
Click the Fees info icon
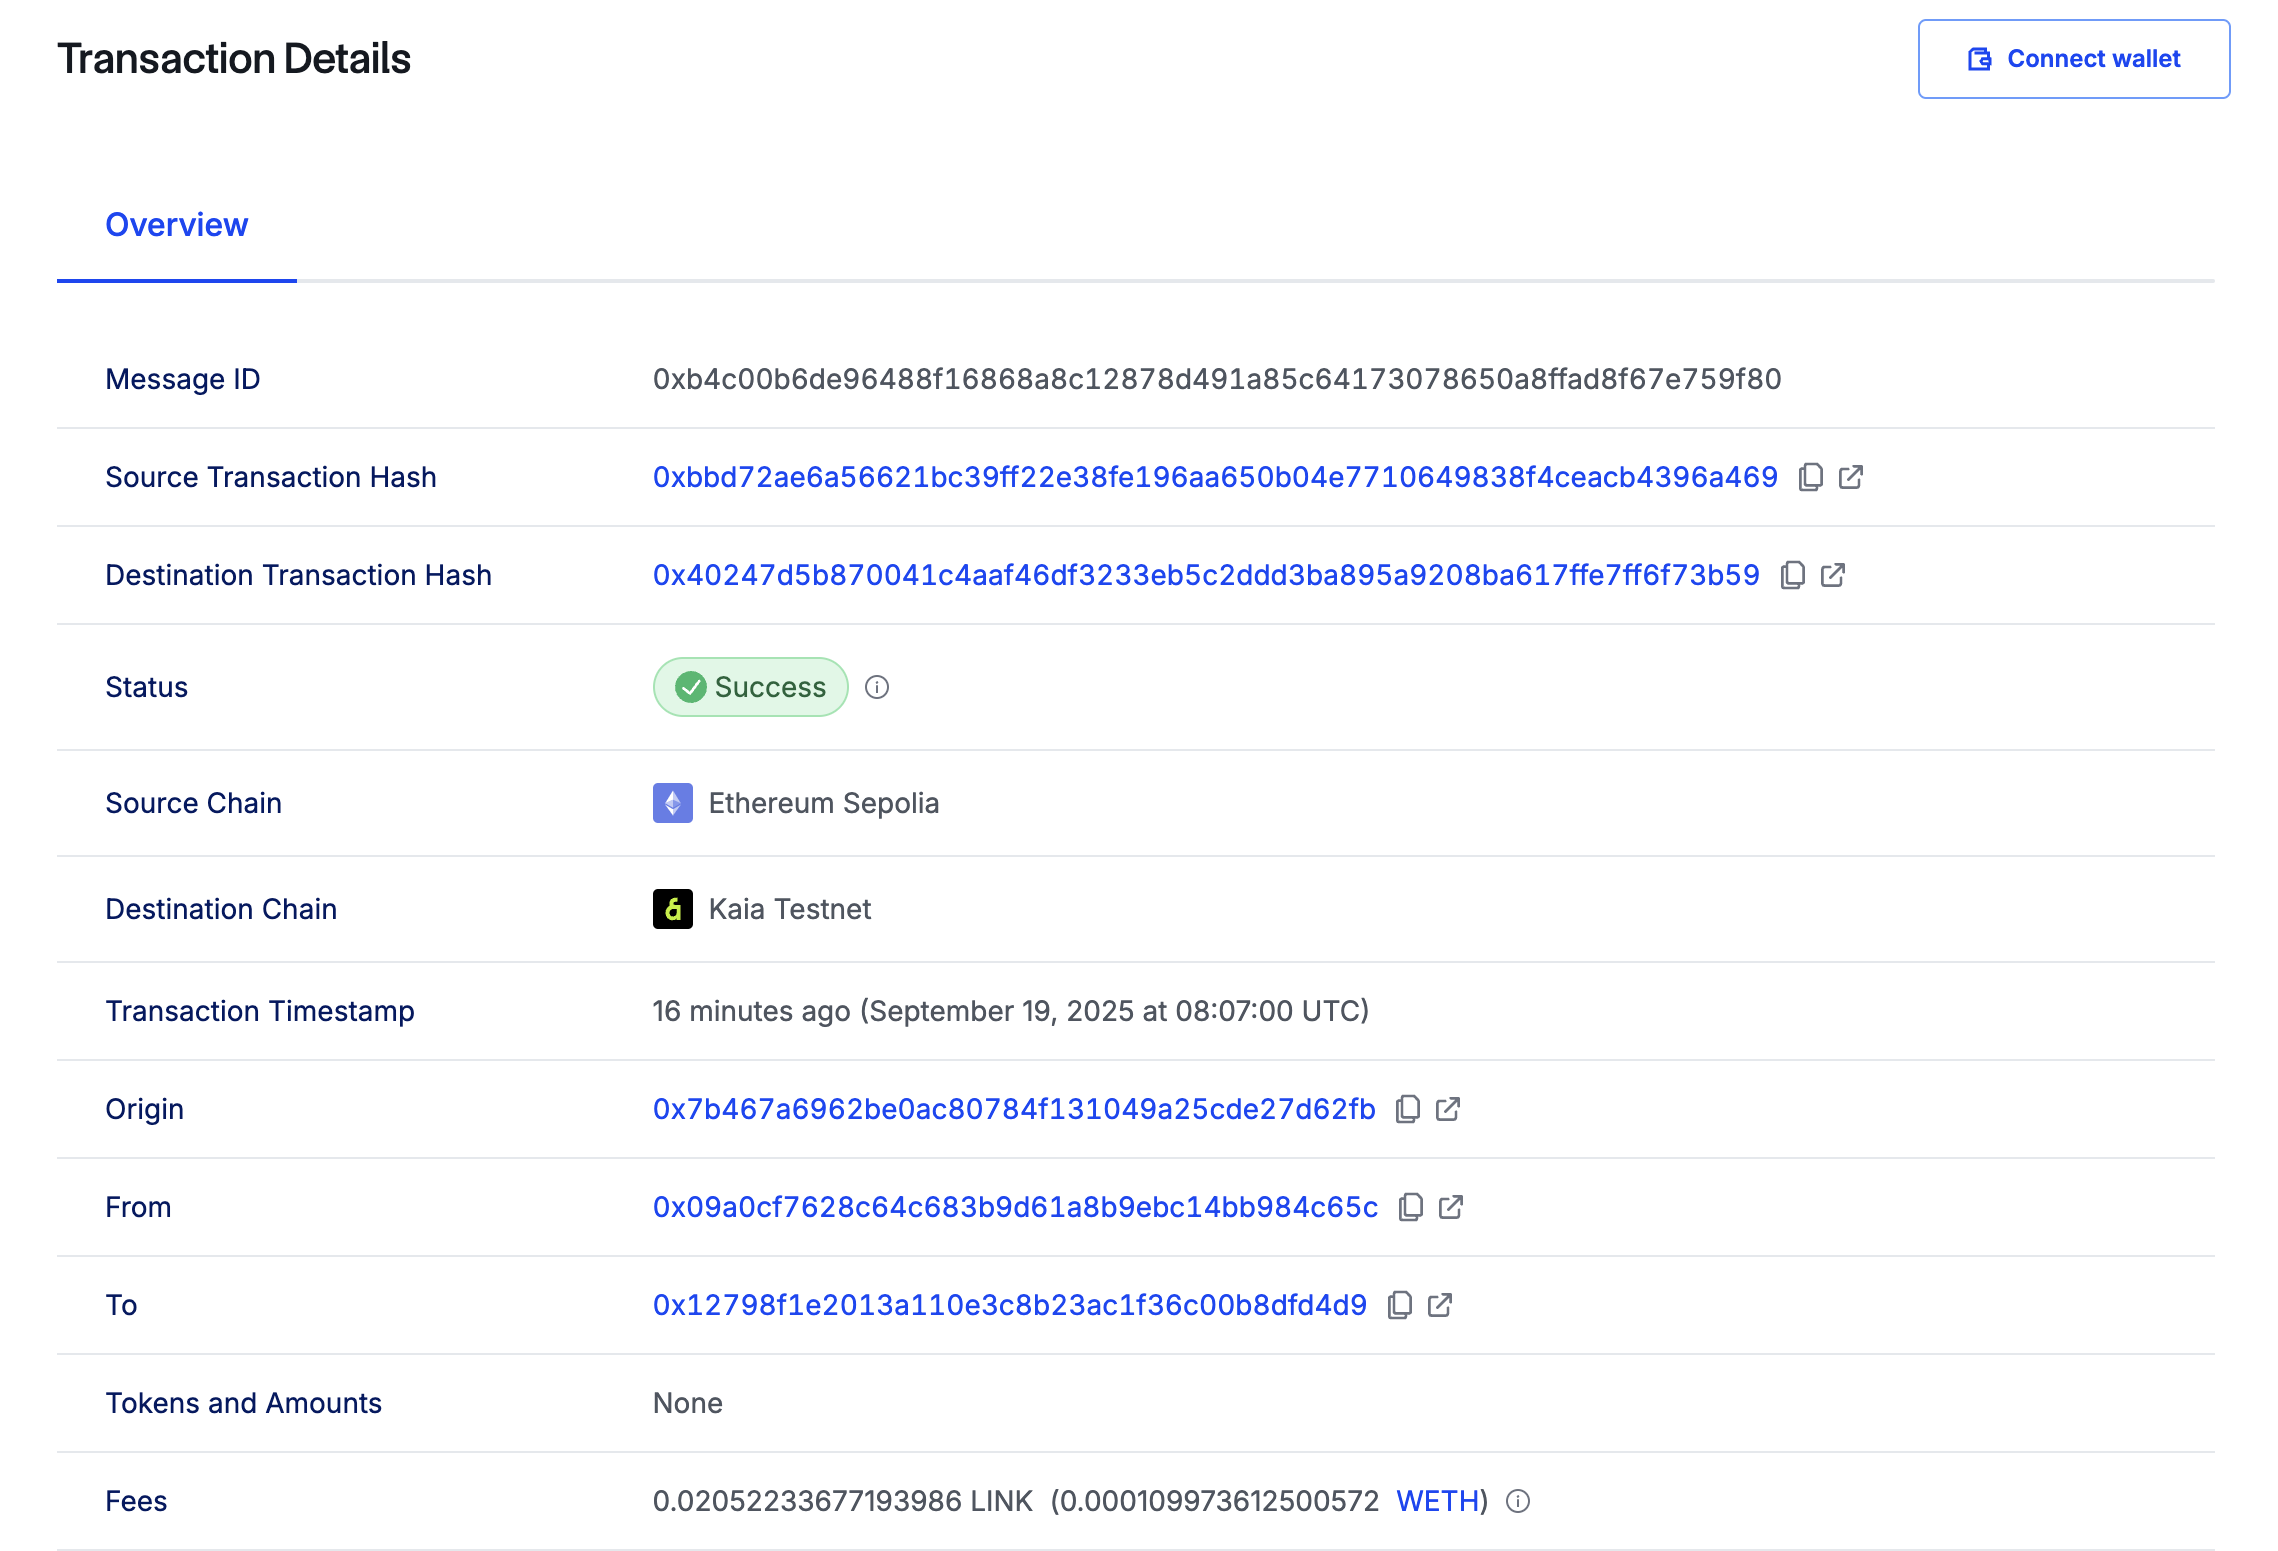[1518, 1501]
